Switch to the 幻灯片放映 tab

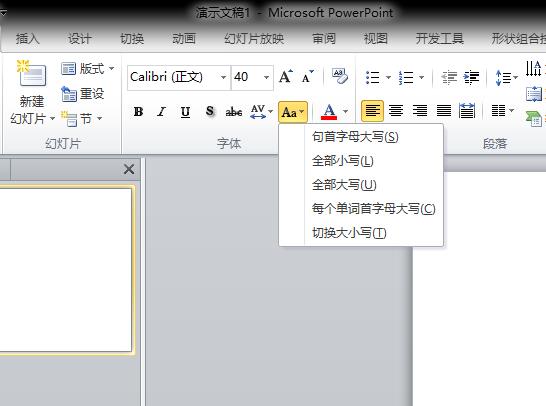tap(254, 39)
